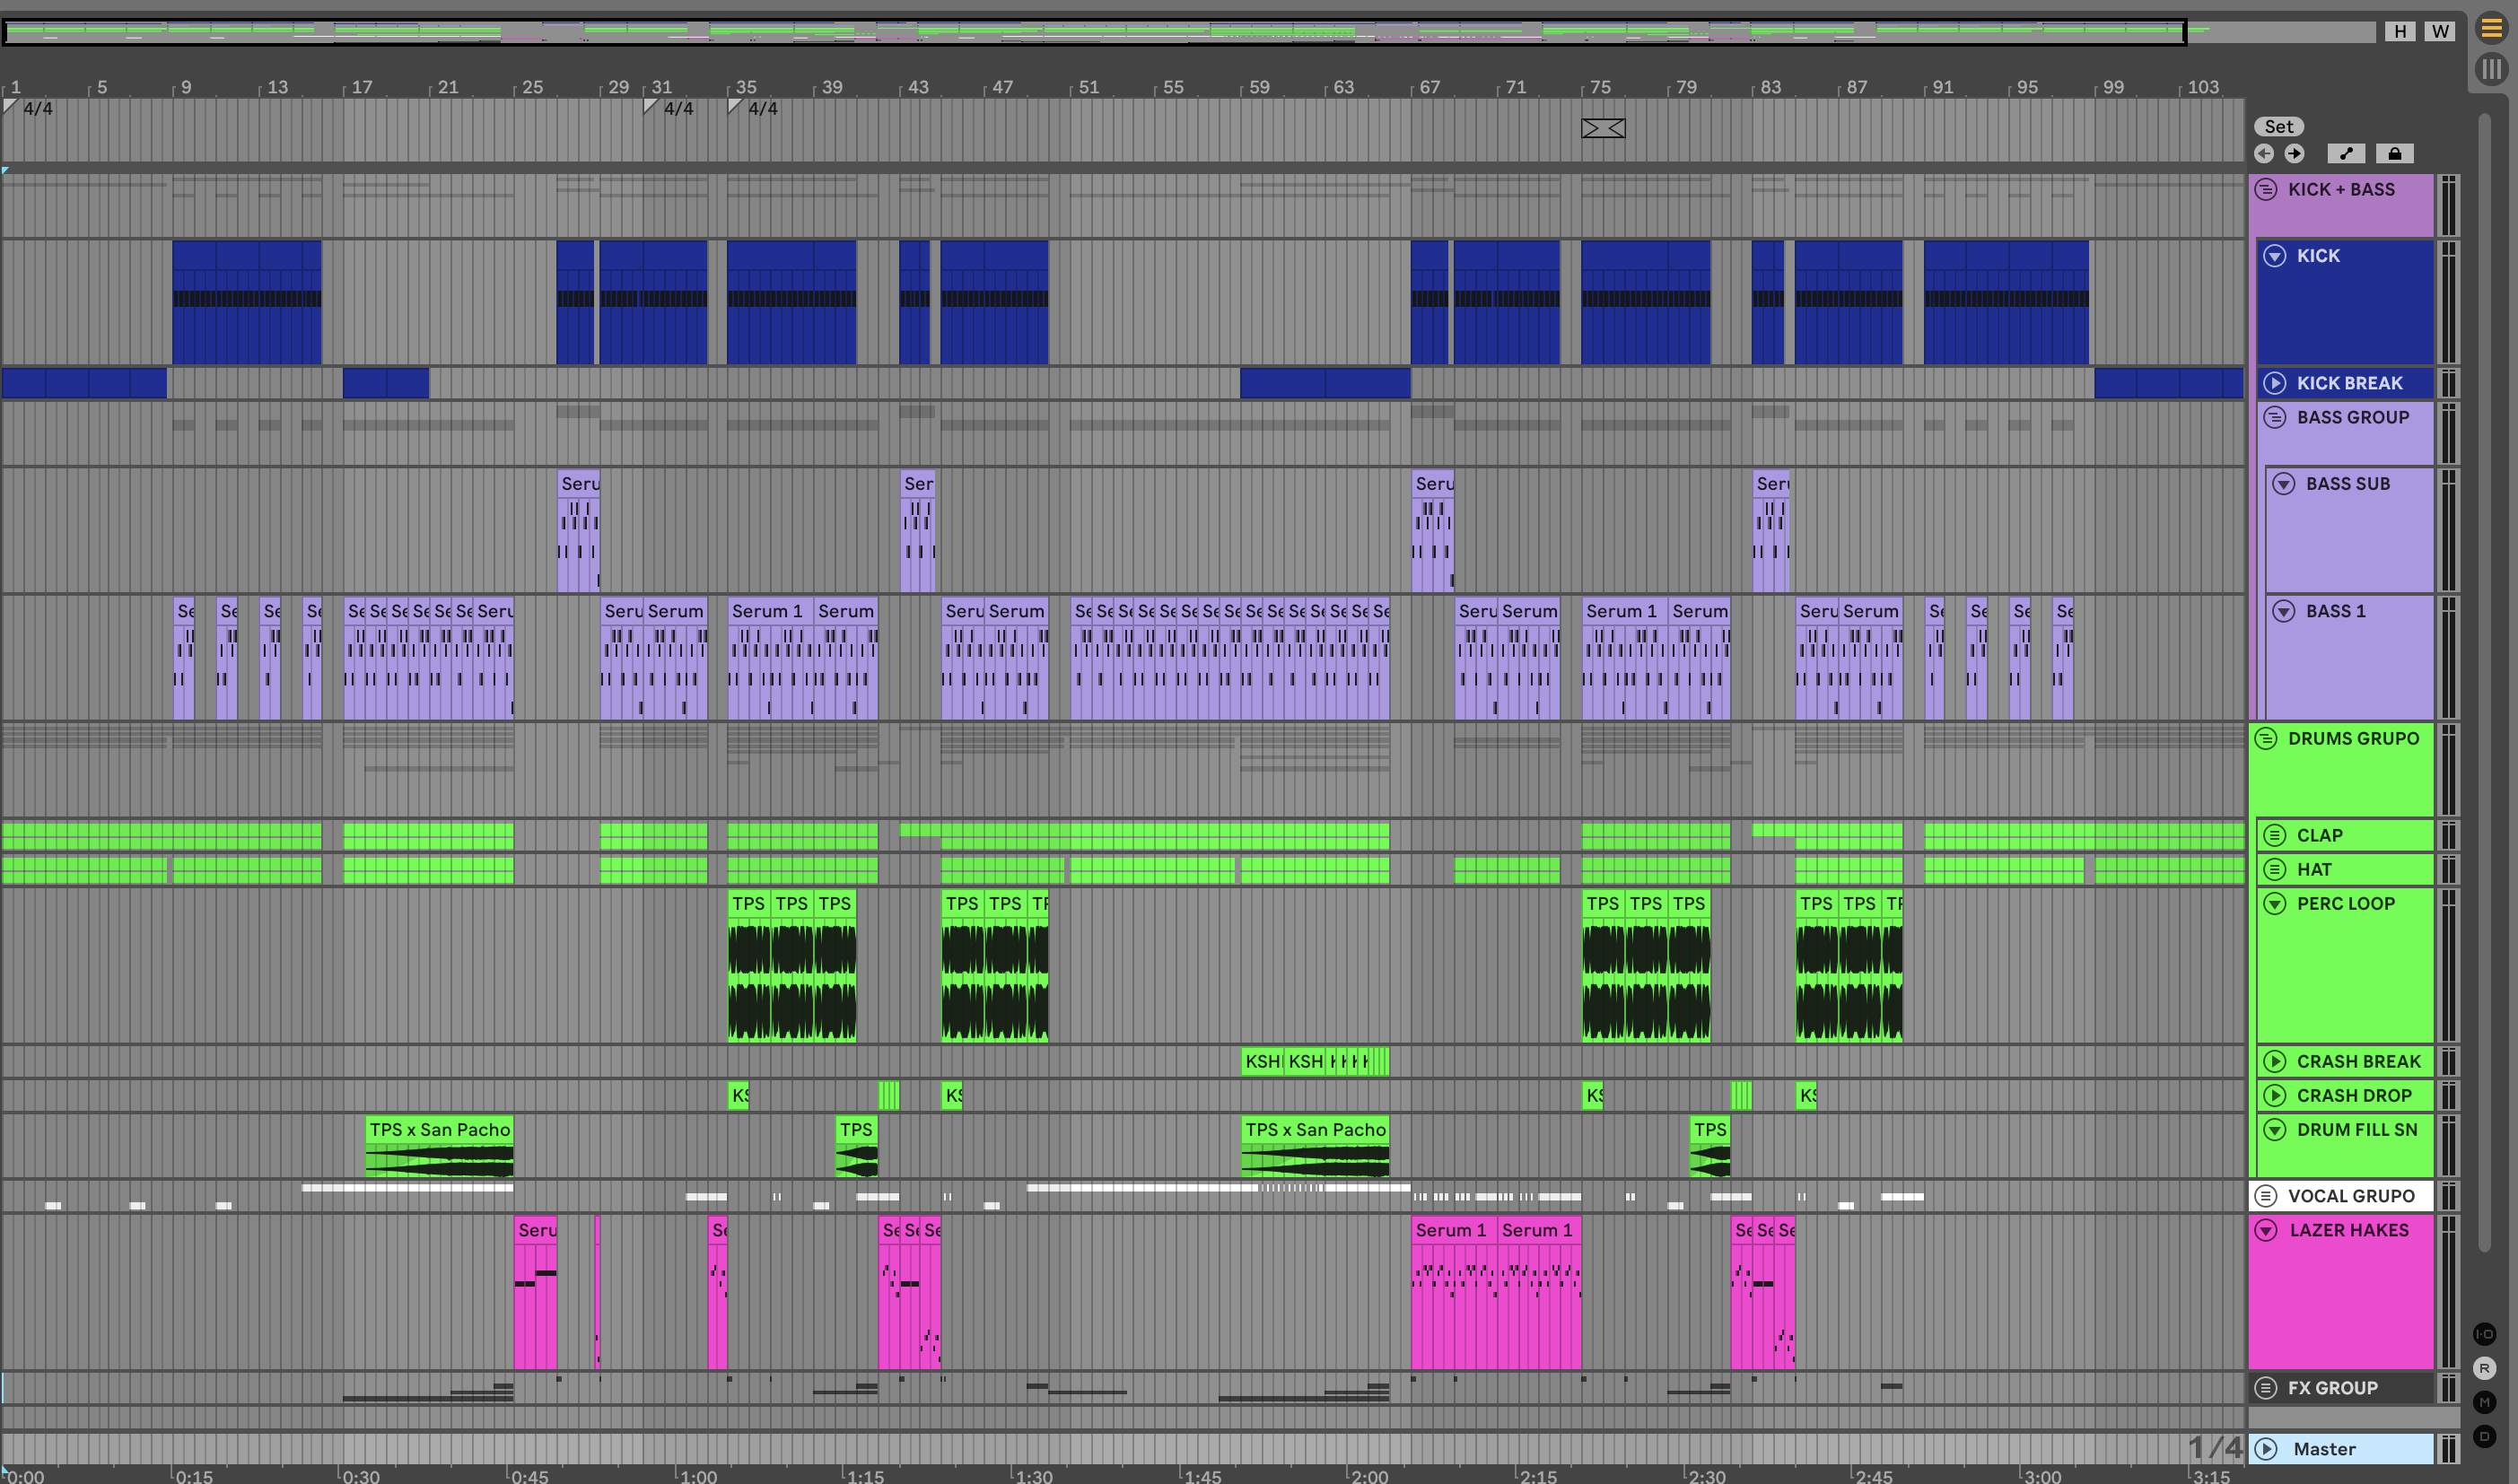The width and height of the screenshot is (2518, 1484).
Task: Collapse the KICK track with its arrow
Action: (2275, 256)
